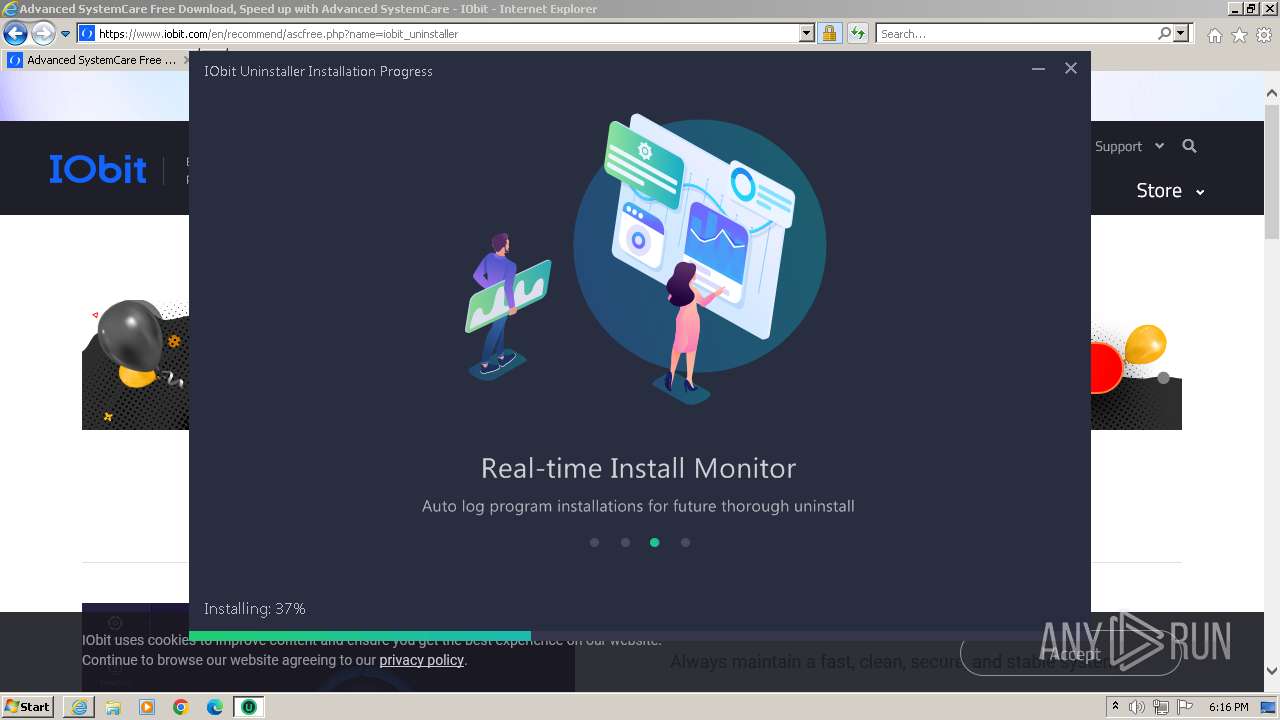Select the Advanced SystemCare Free tab
The image size is (1280, 720).
click(x=95, y=60)
